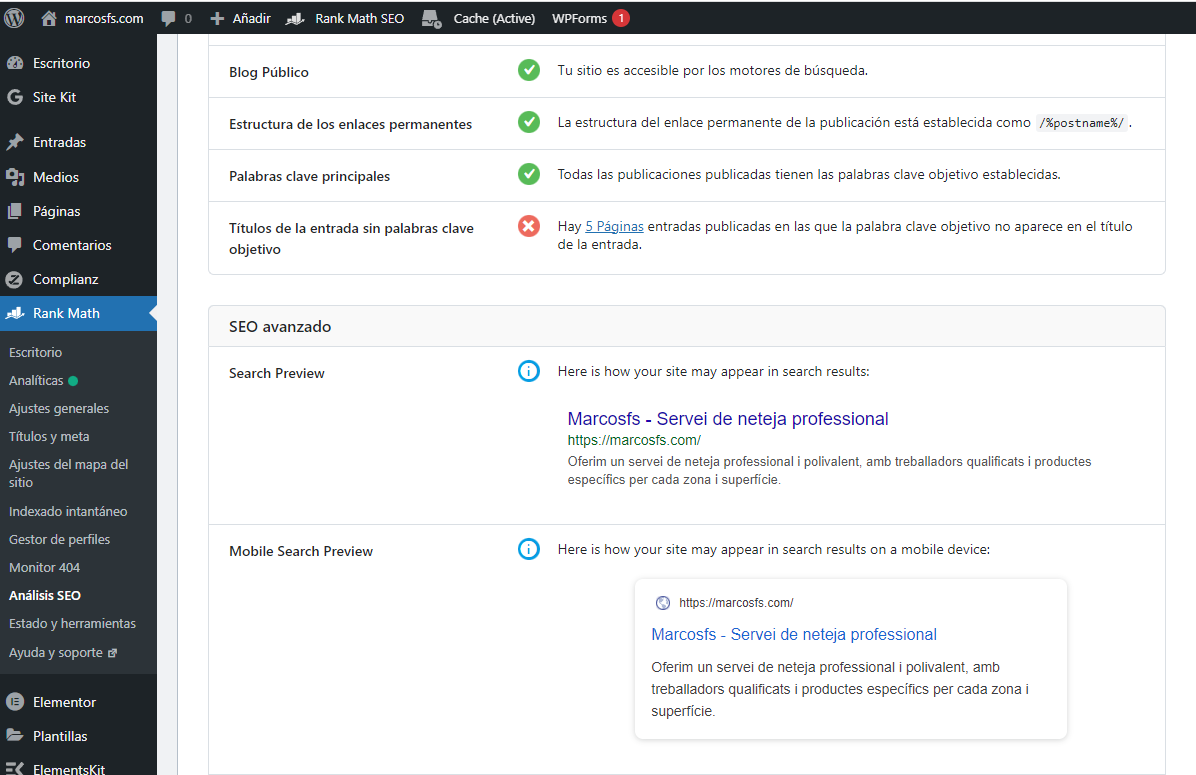Viewport: 1196px width, 775px height.
Task: Click the Elementor icon in sidebar
Action: click(14, 702)
